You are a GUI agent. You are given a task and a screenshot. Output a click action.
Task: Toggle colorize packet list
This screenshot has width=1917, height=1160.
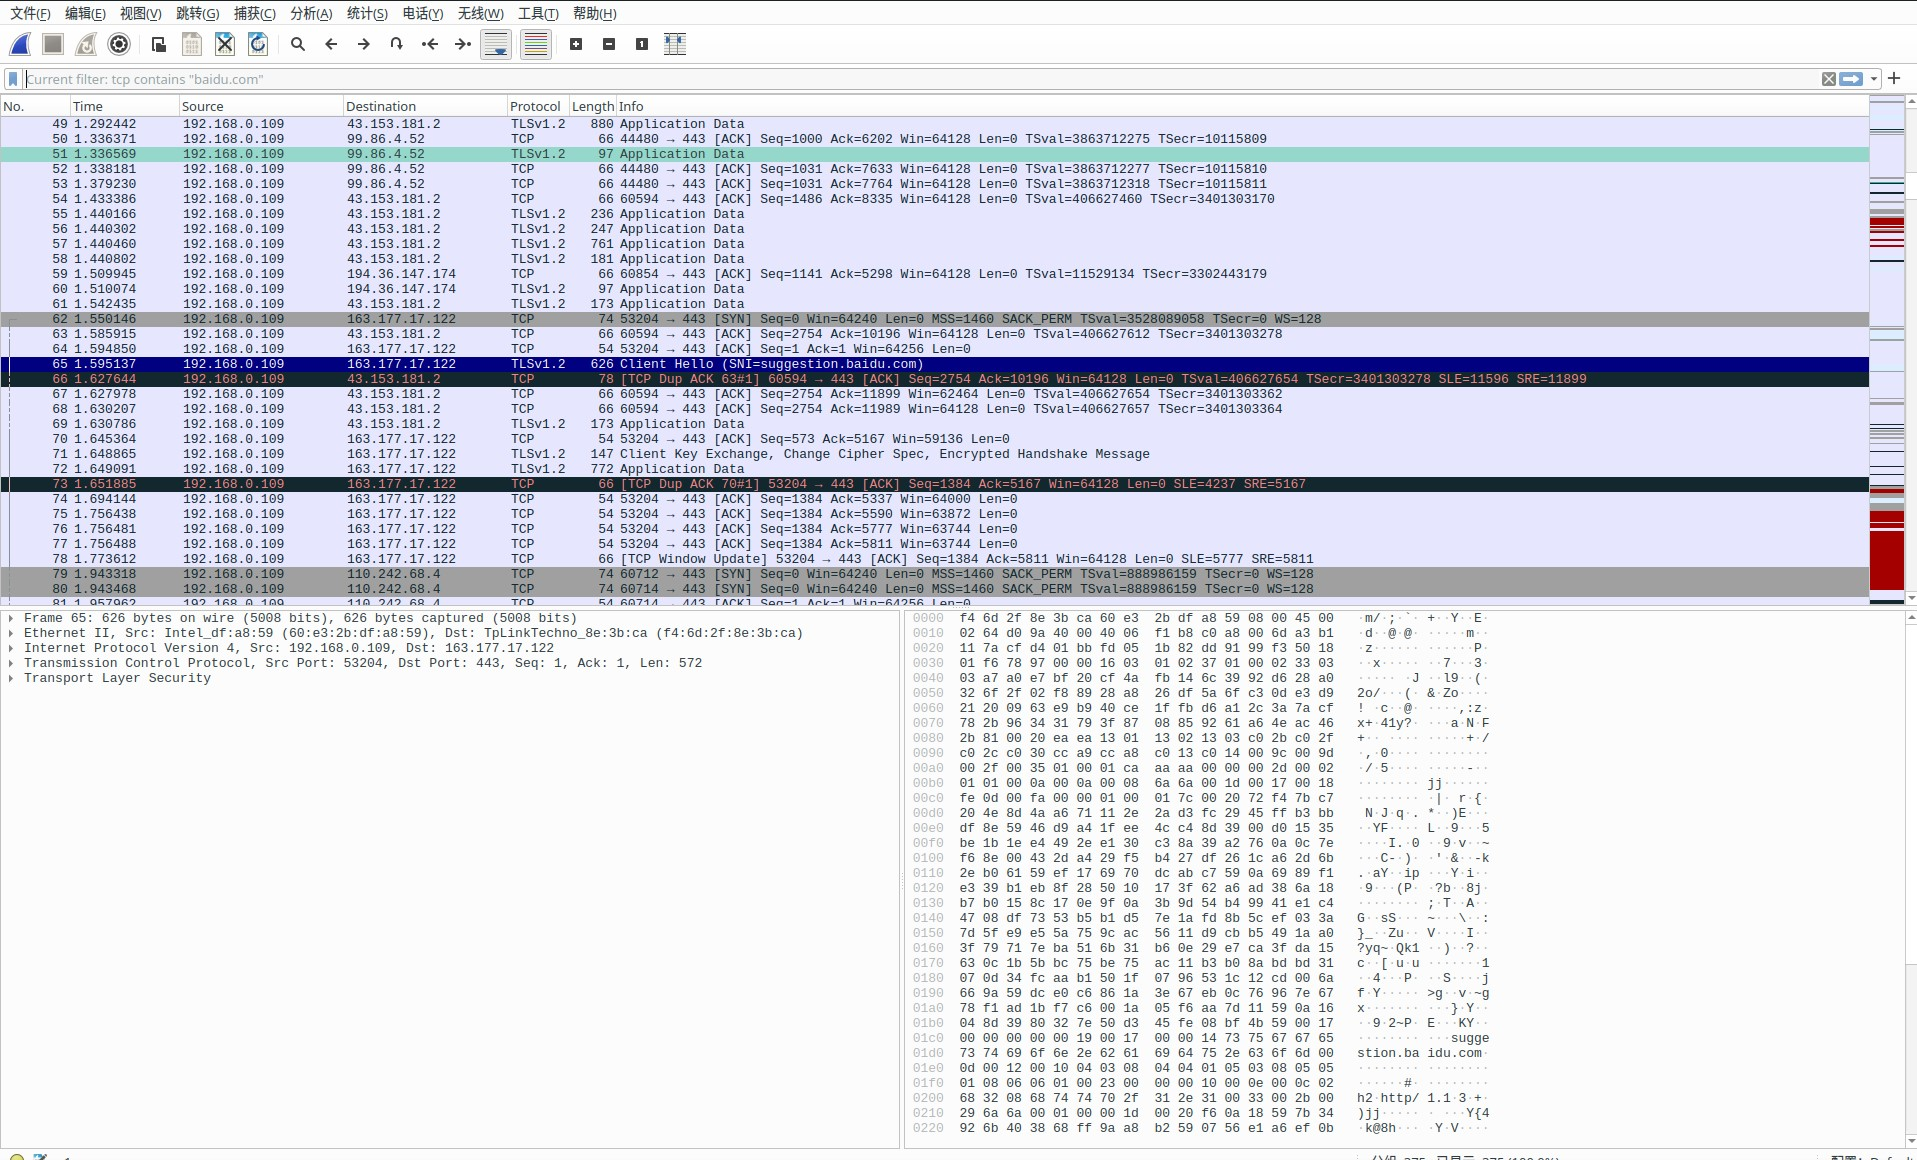[535, 43]
